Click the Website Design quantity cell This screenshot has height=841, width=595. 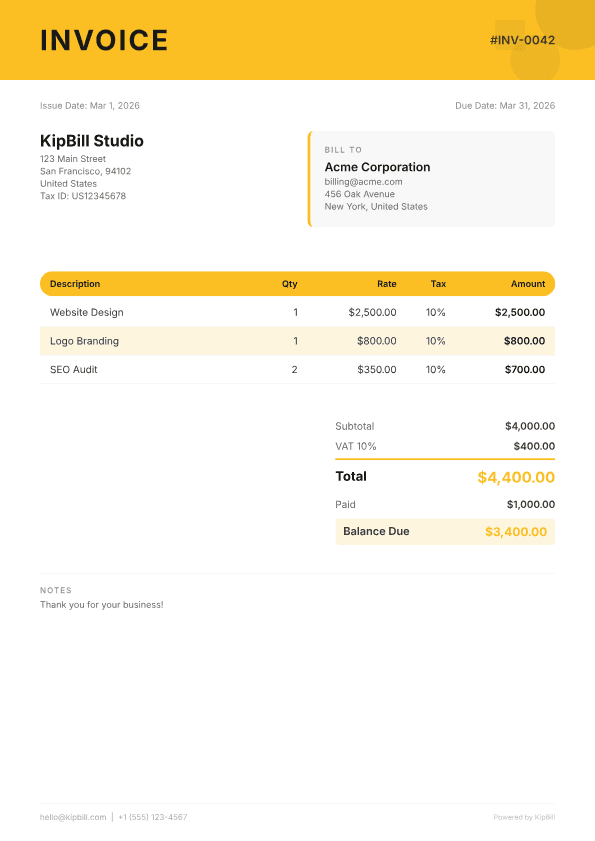click(x=295, y=312)
